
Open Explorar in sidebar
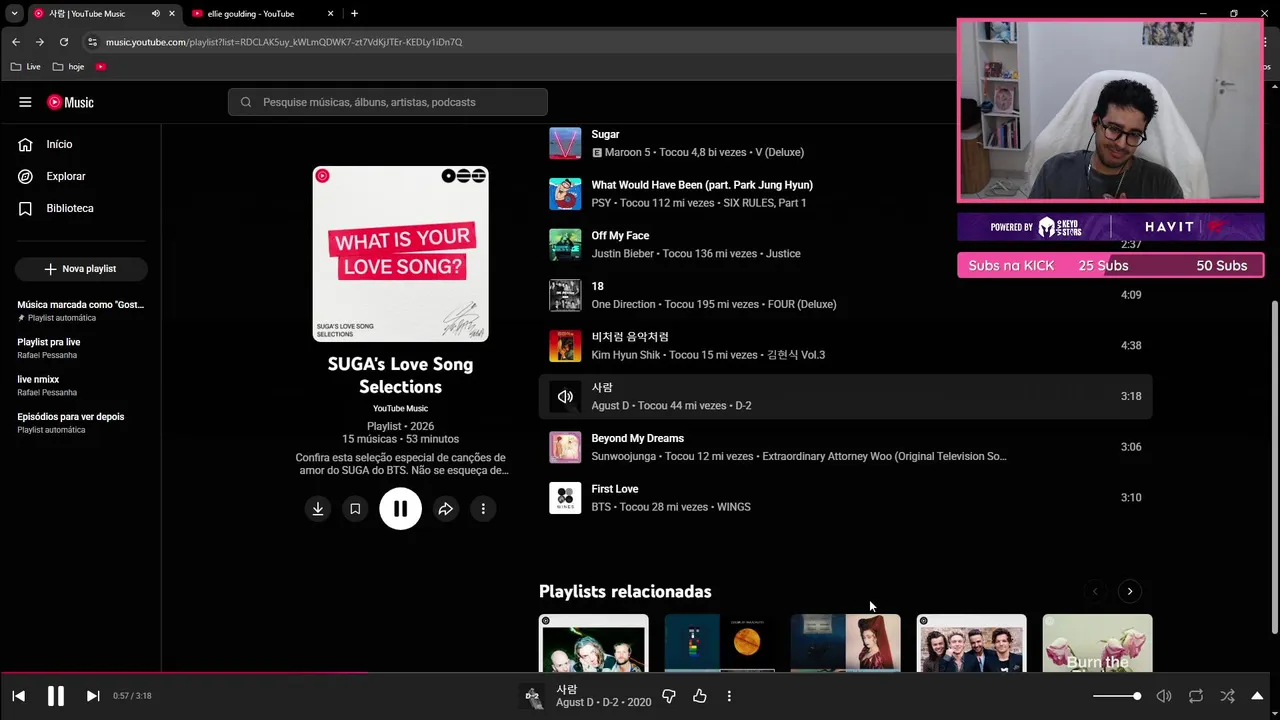[x=80, y=176]
